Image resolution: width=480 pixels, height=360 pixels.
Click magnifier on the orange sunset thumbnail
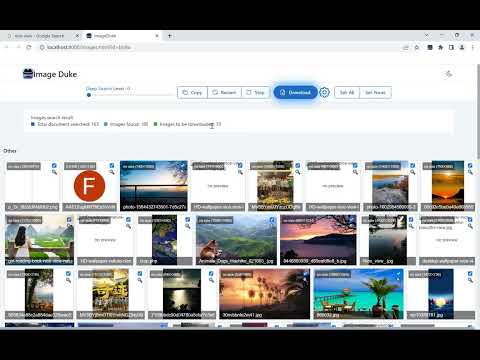pyautogui.click(x=470, y=172)
